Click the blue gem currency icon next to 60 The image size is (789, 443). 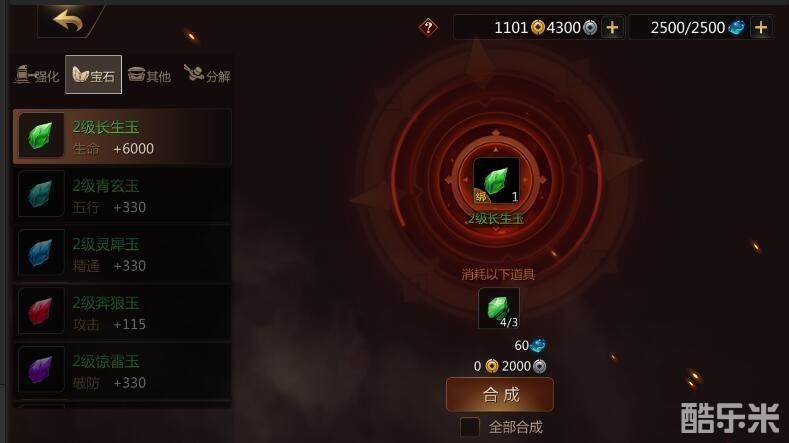(x=537, y=345)
